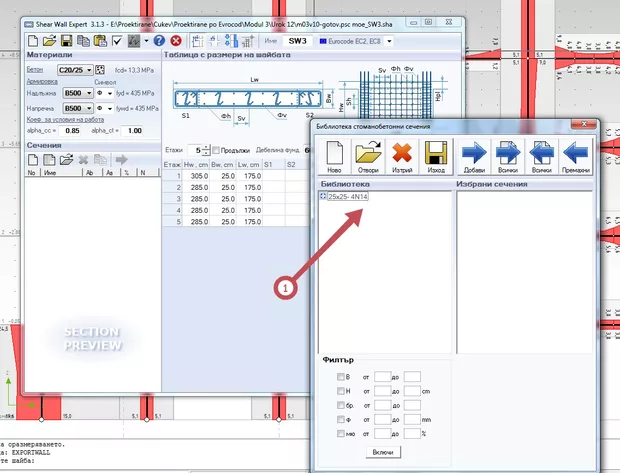Click the SW3 name field
The image size is (620, 473).
click(297, 41)
